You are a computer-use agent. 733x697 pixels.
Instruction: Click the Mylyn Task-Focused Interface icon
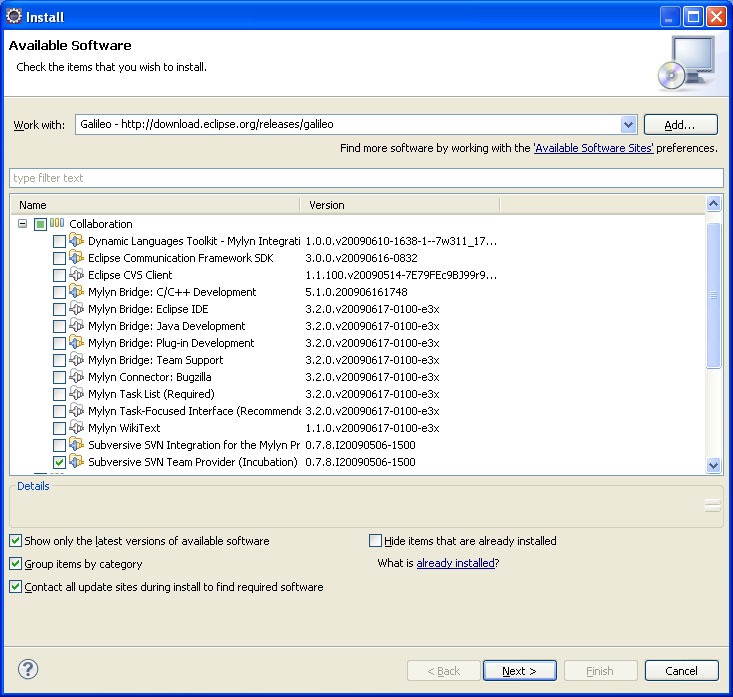(x=76, y=410)
